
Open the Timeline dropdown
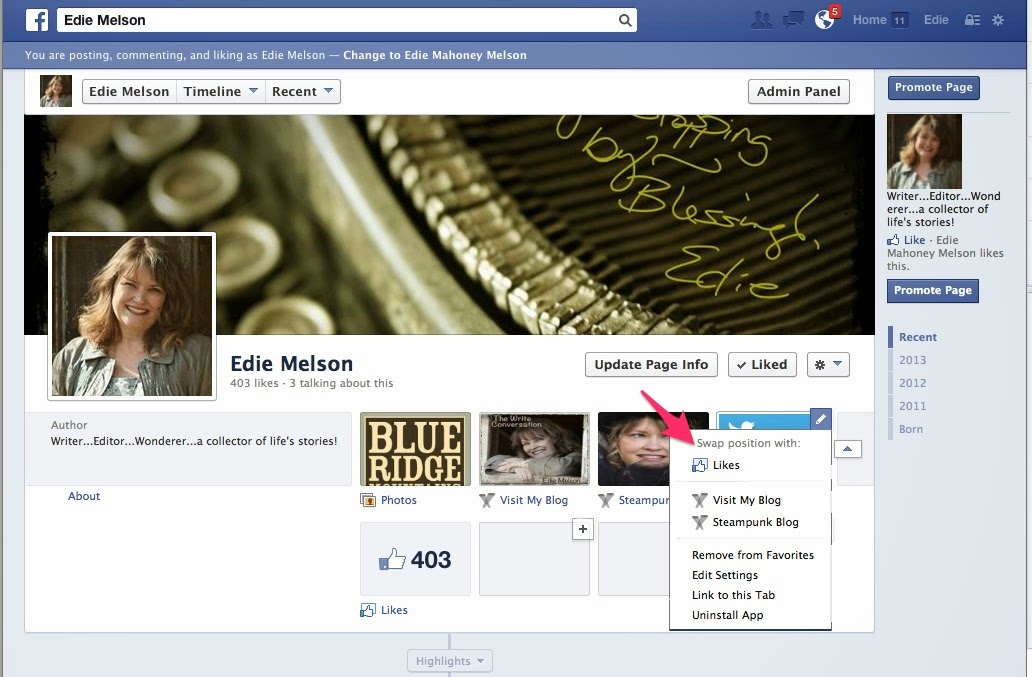pos(220,91)
